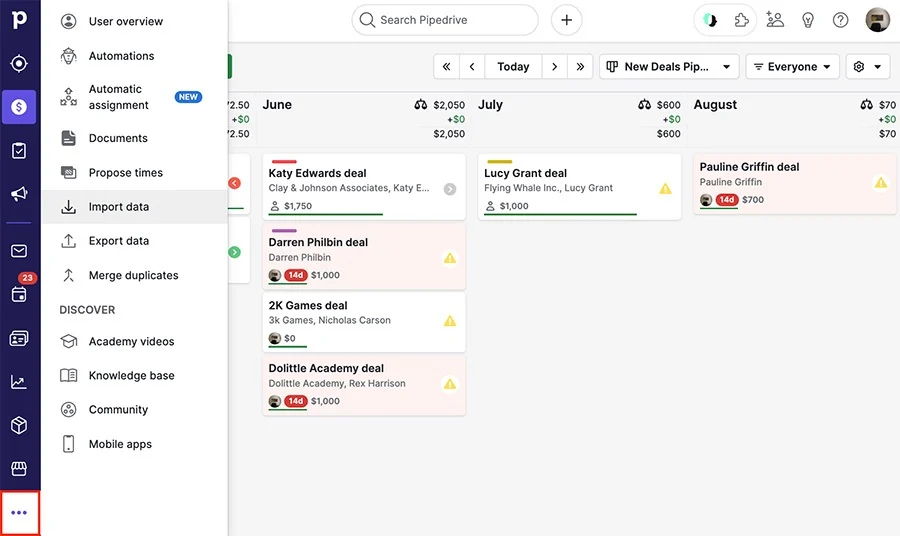Select Import data menu item

pos(135,207)
